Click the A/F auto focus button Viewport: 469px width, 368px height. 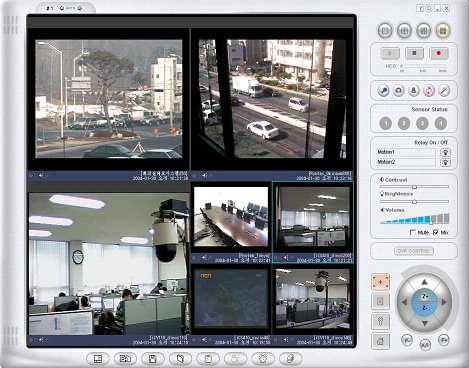pyautogui.click(x=425, y=344)
